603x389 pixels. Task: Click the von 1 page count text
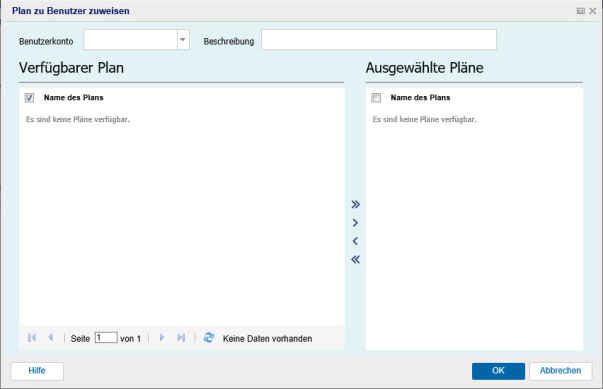pos(130,339)
